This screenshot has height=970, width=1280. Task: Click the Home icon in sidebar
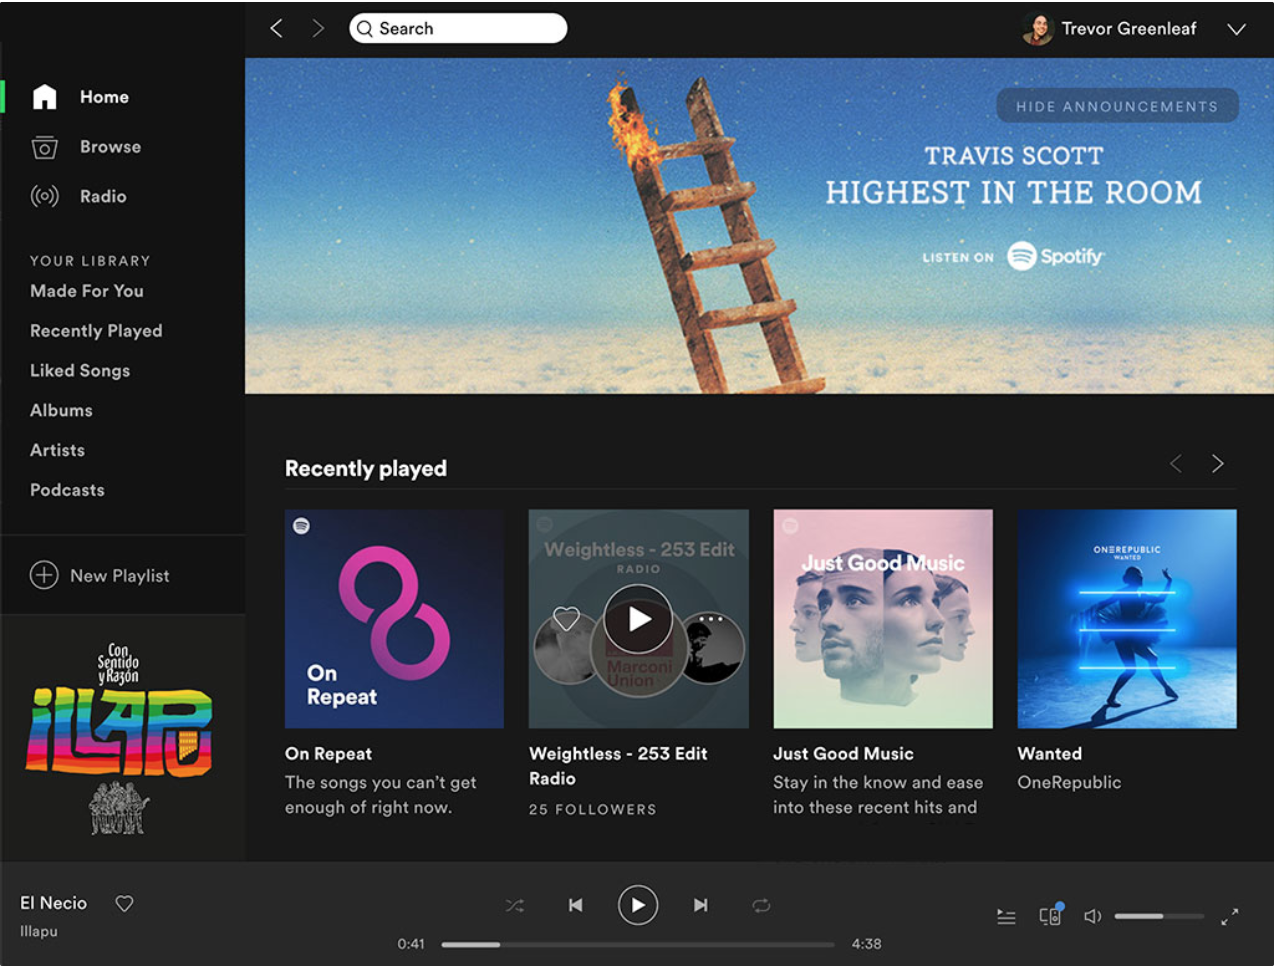pyautogui.click(x=44, y=97)
